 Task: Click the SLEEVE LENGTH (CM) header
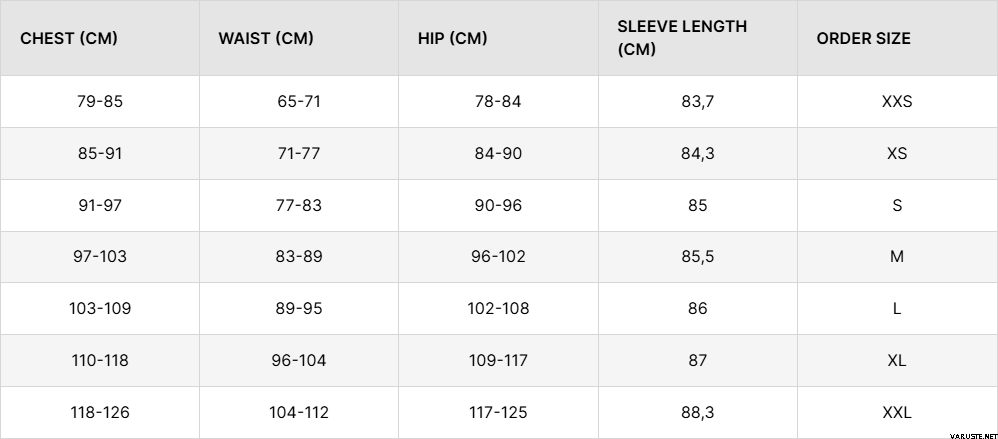[x=682, y=38]
